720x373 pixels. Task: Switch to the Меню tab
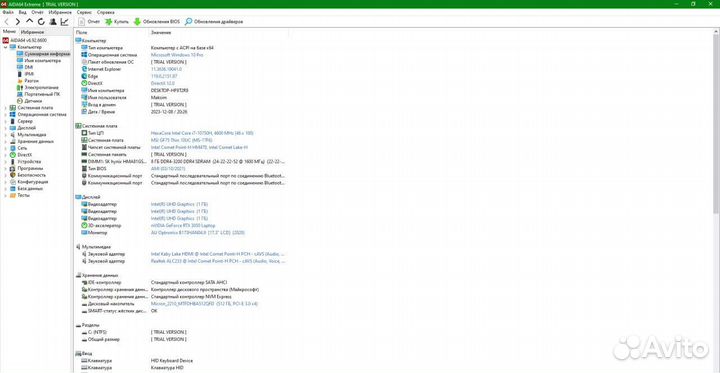pyautogui.click(x=9, y=32)
